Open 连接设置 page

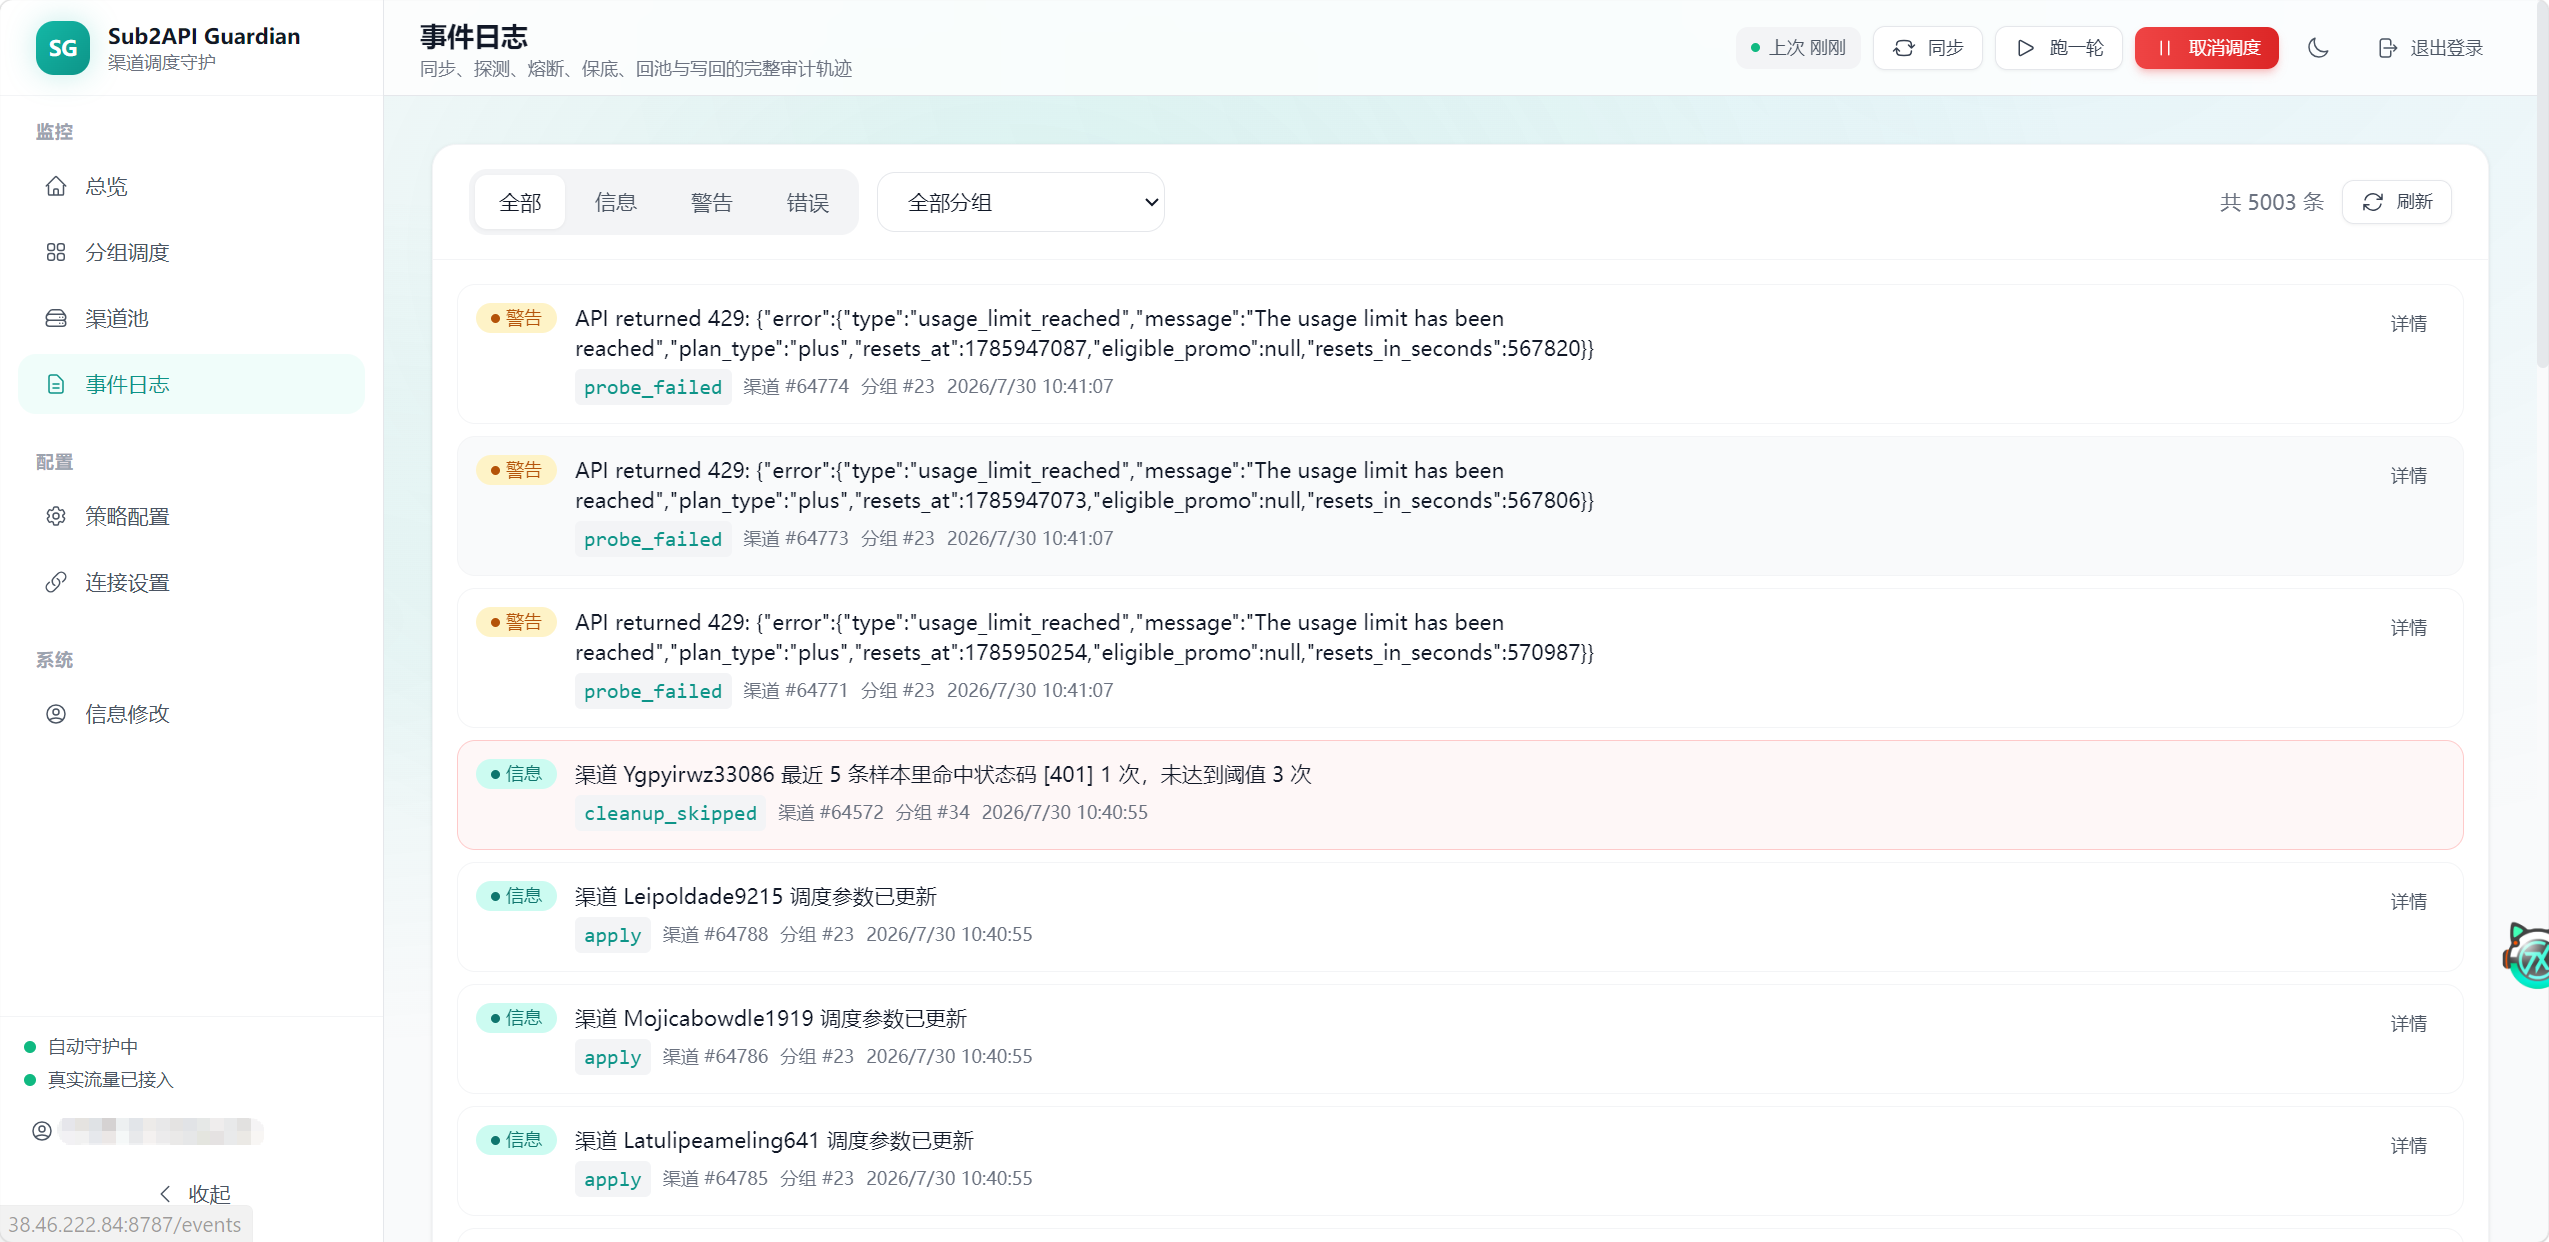191,582
